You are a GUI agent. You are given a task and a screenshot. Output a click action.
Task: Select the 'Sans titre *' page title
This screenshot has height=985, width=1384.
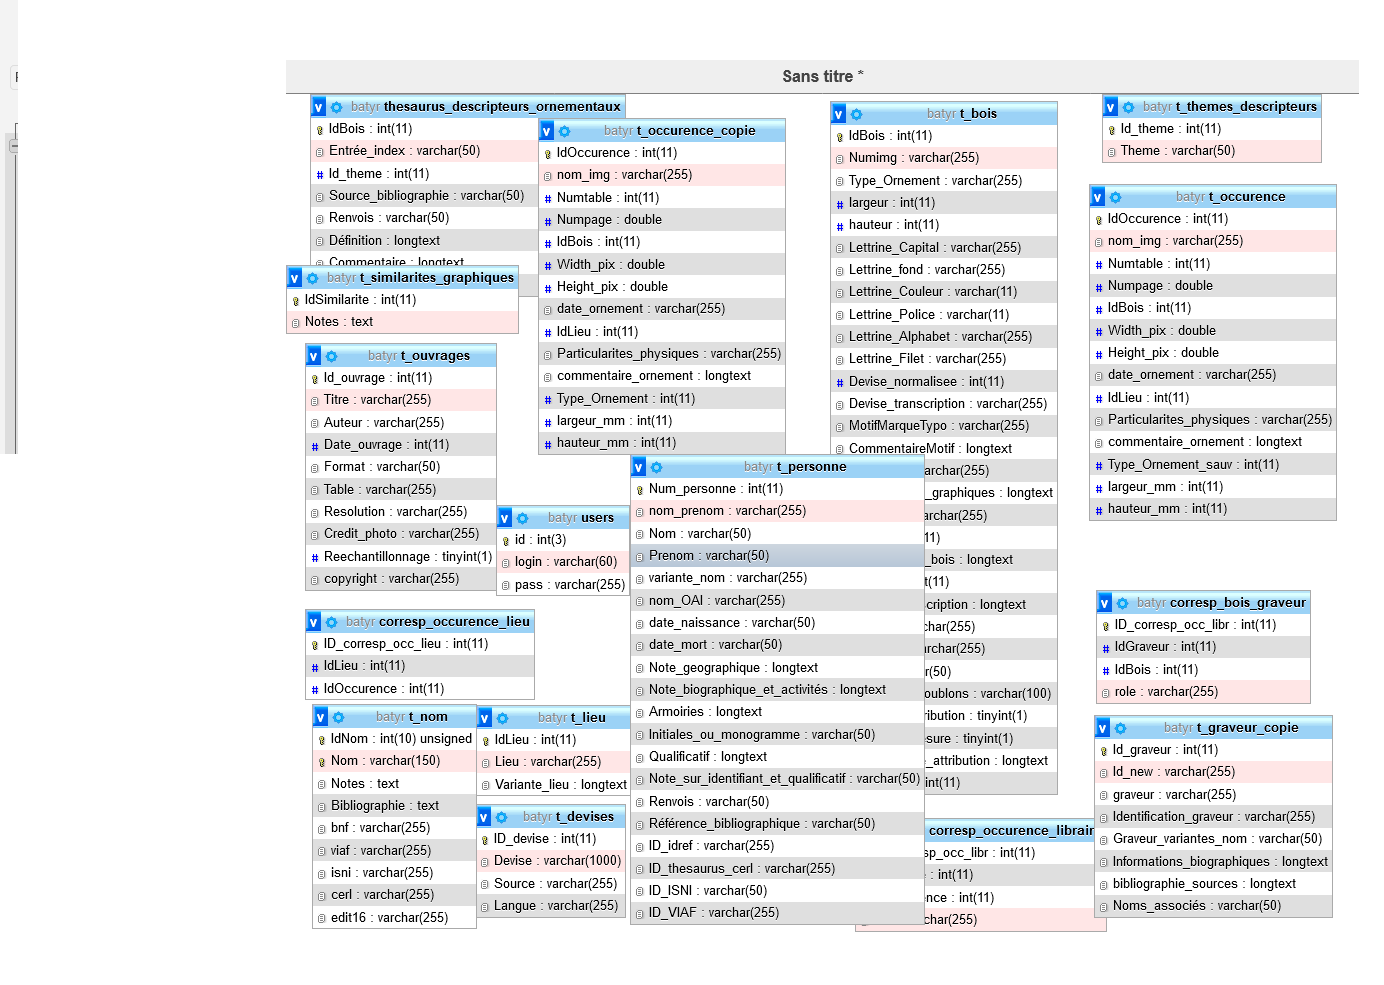[x=822, y=77]
